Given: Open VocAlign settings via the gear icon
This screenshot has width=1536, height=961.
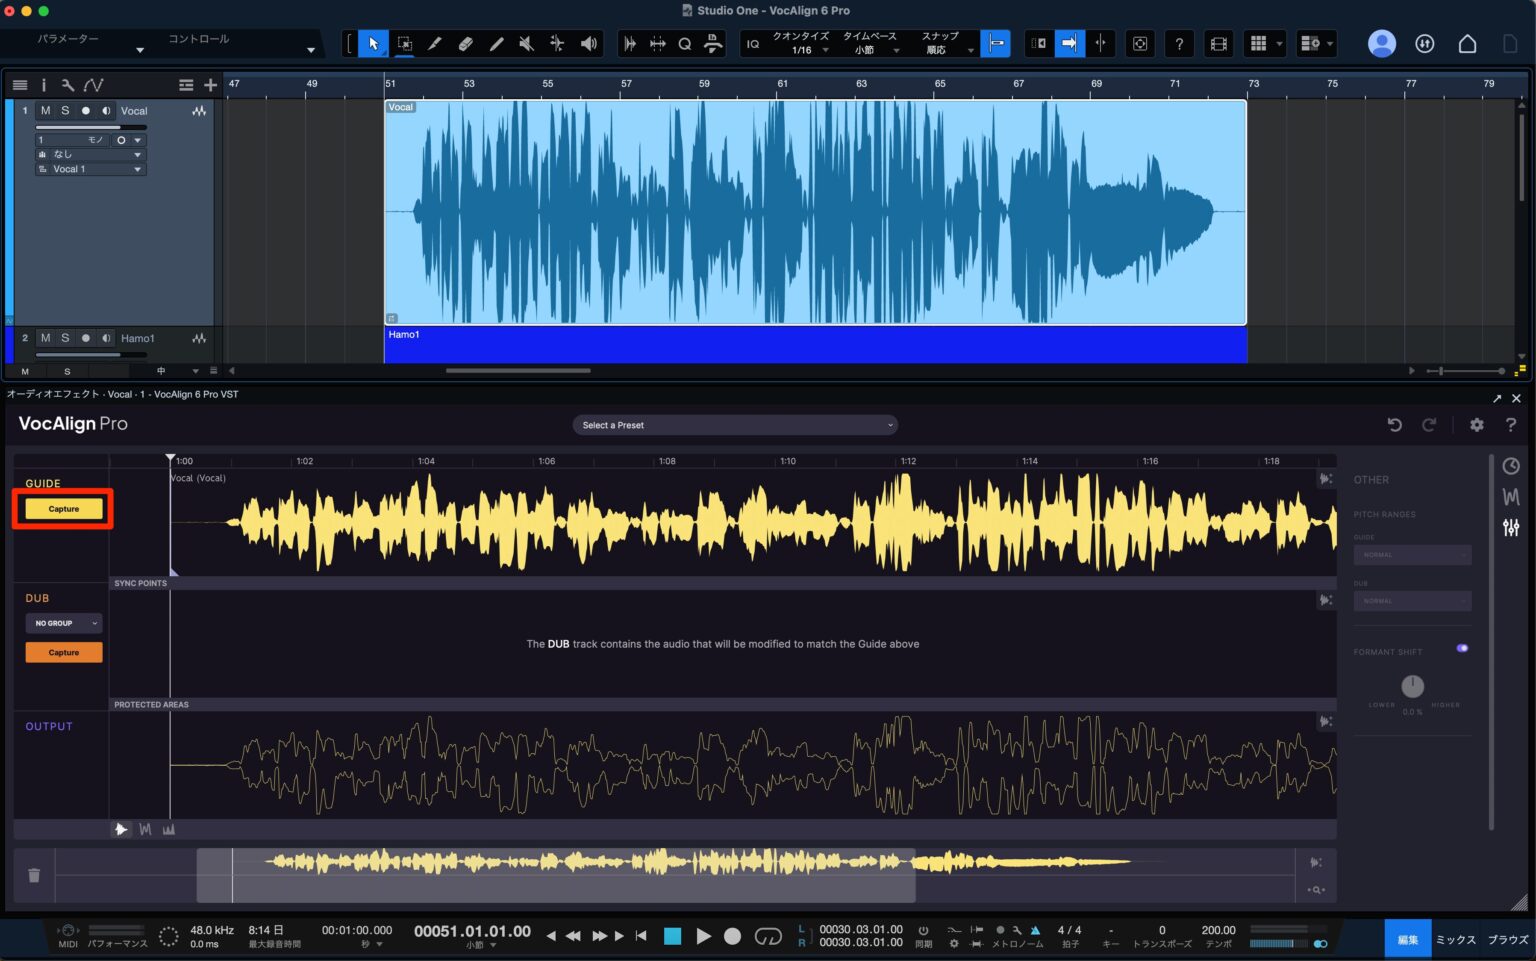Looking at the screenshot, I should coord(1477,424).
